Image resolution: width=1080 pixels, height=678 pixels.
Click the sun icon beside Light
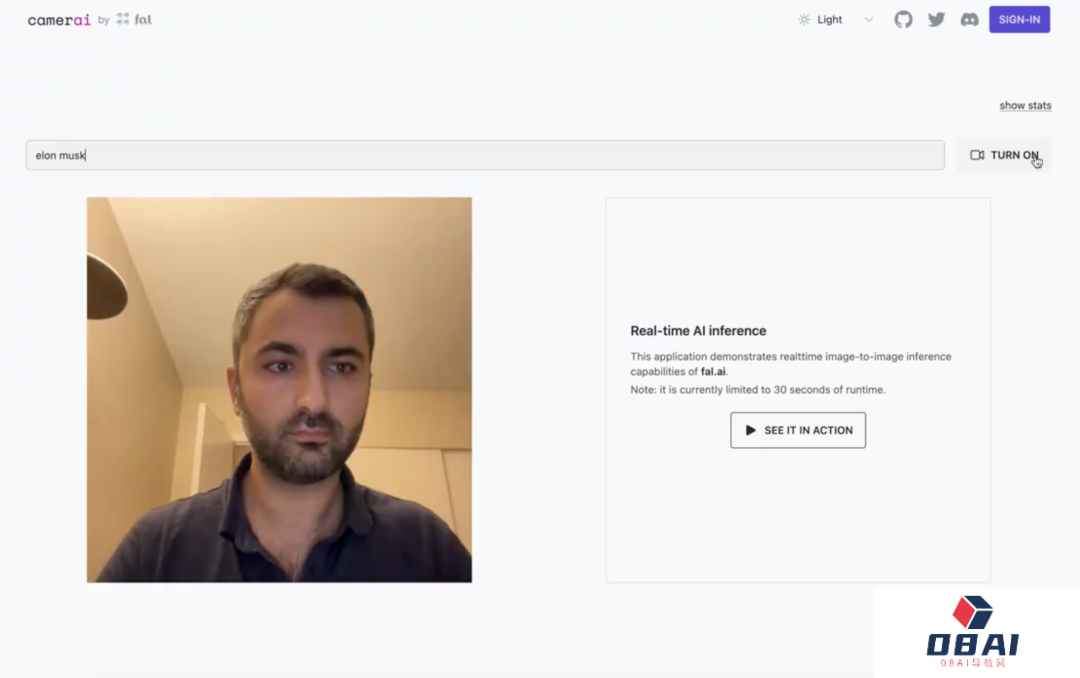804,19
